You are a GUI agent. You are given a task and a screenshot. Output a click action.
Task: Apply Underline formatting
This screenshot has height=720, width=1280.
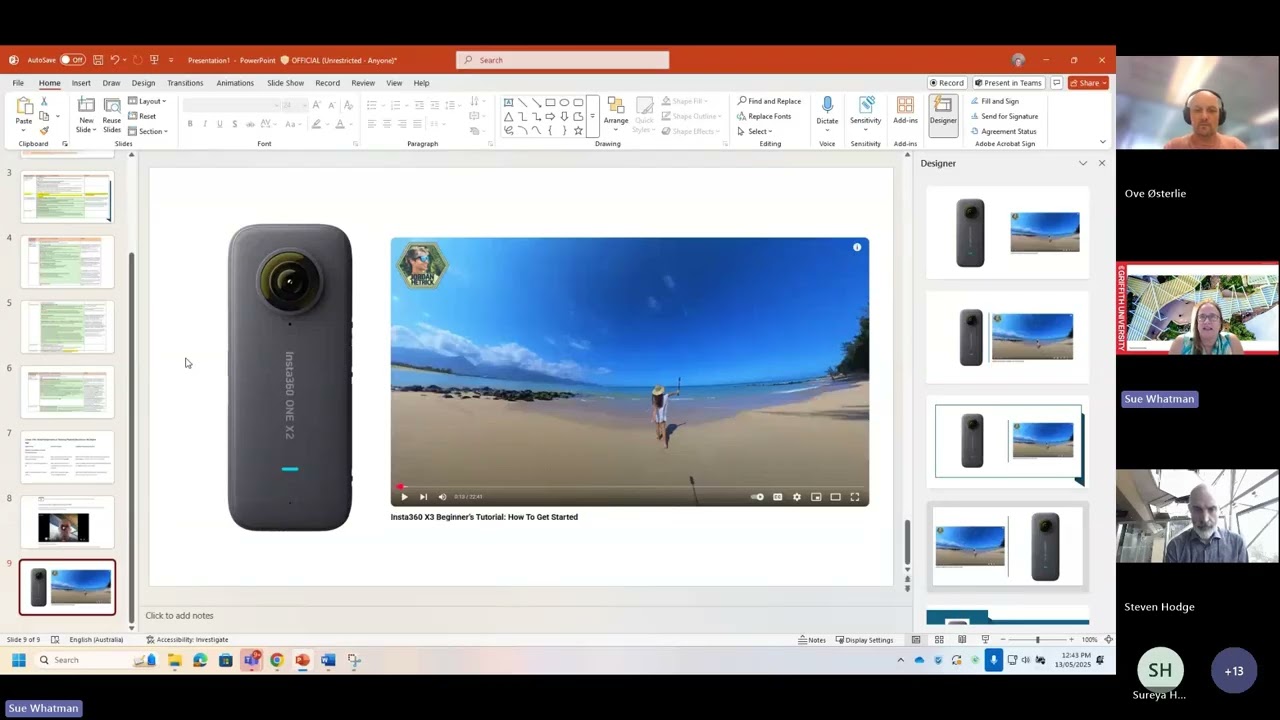219,124
